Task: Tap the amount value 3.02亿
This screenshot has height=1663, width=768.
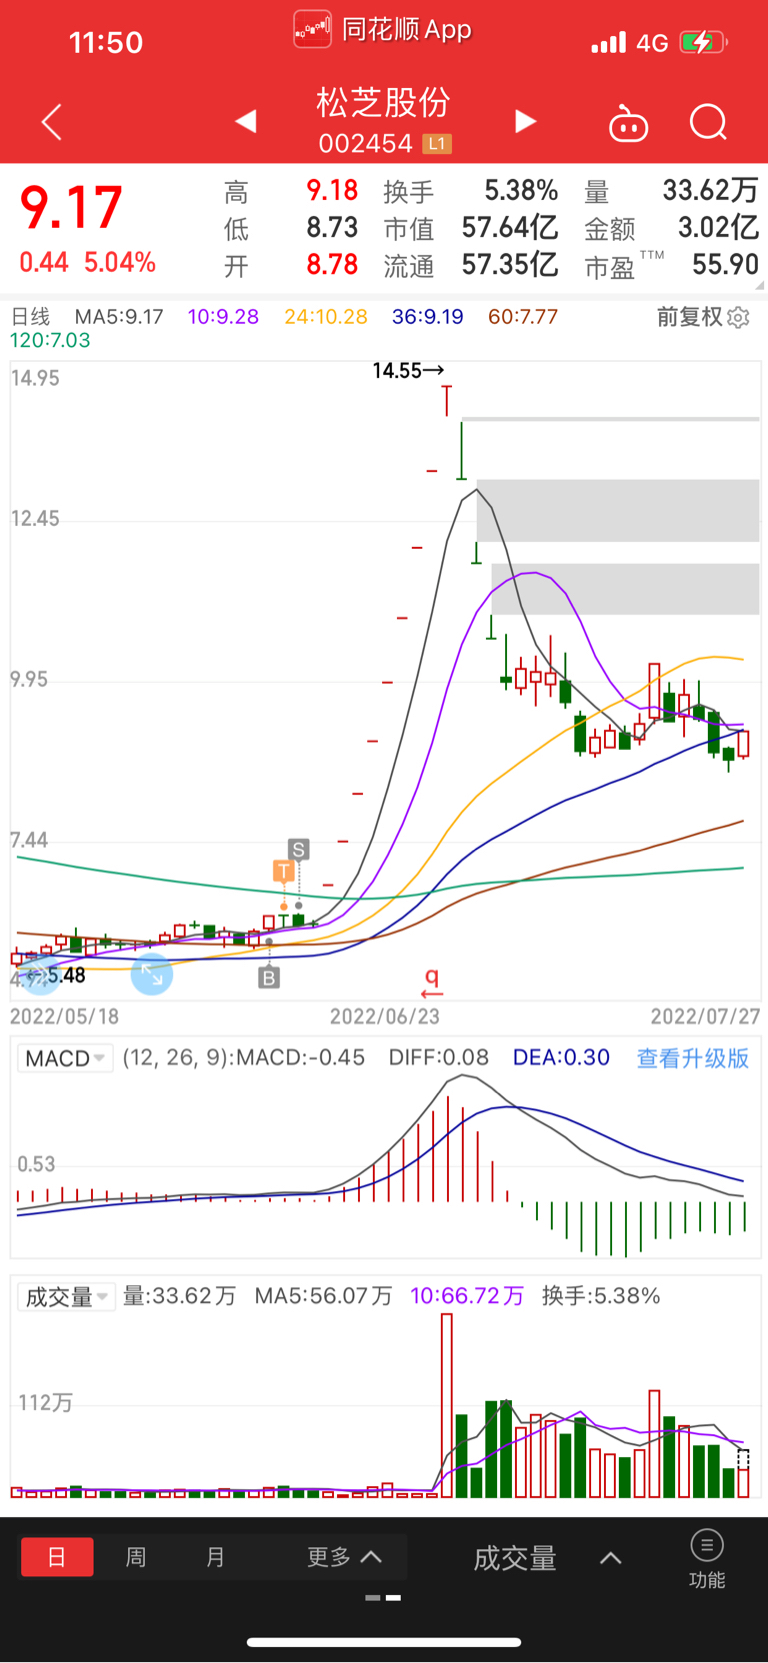Action: (x=718, y=227)
